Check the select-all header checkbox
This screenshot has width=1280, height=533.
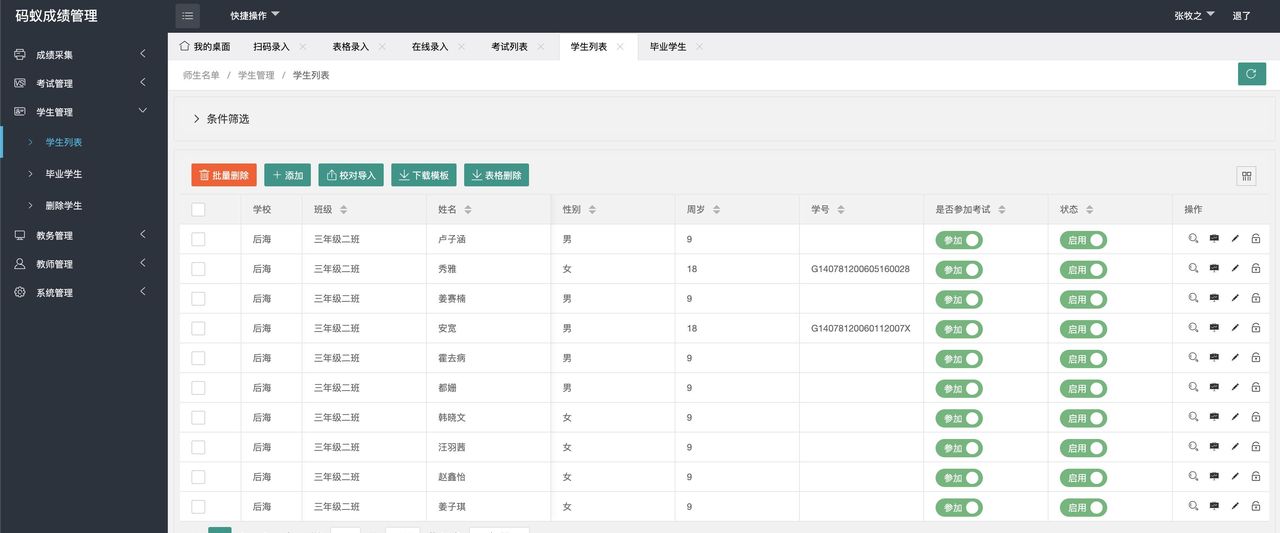point(198,210)
